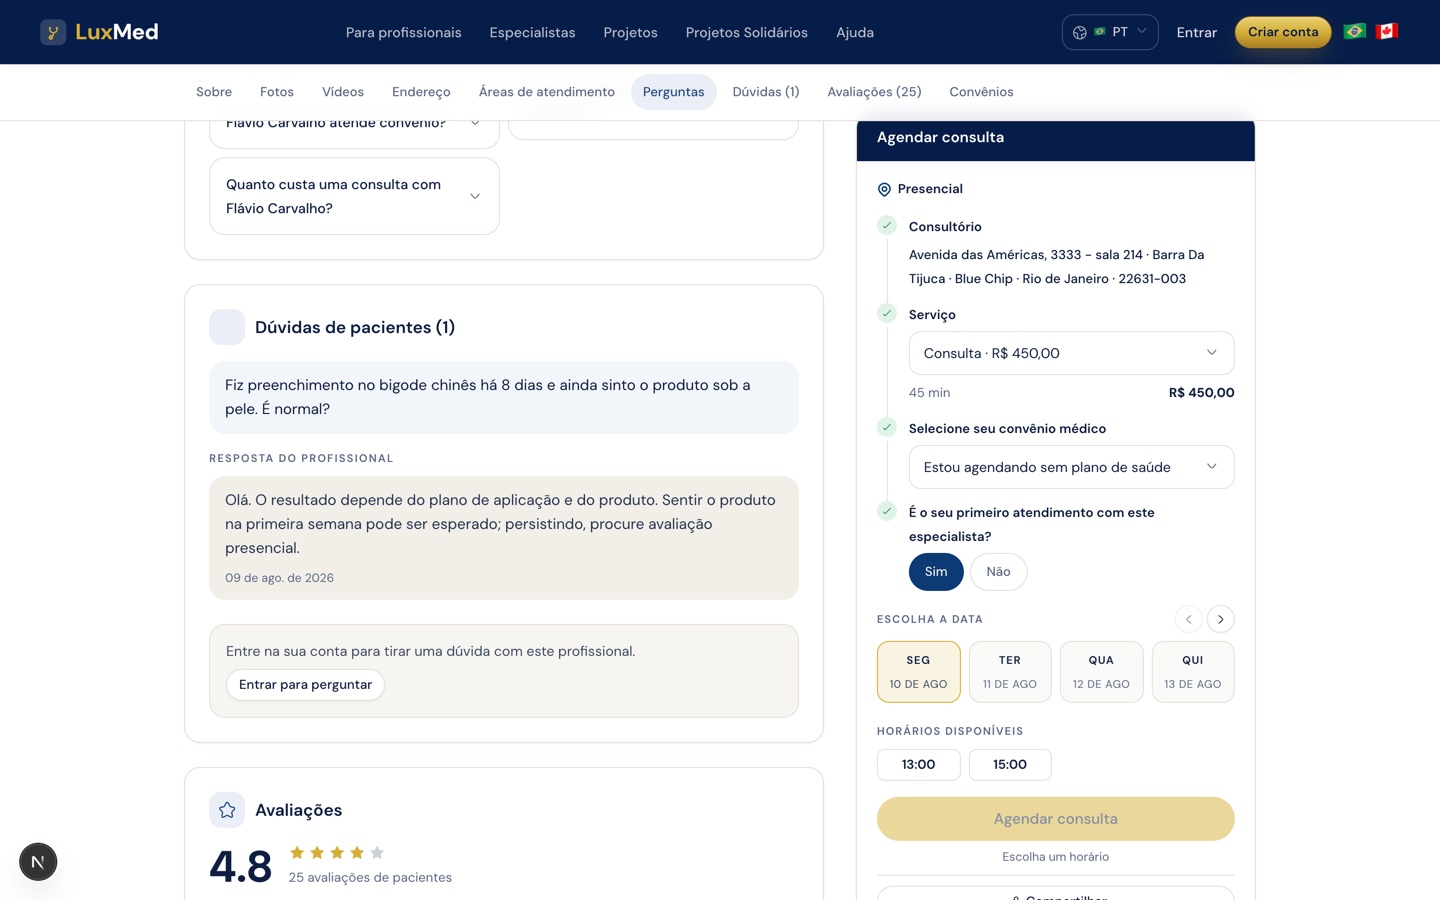1440x900 pixels.
Task: Click the Serviço checkmark step icon
Action: [887, 314]
